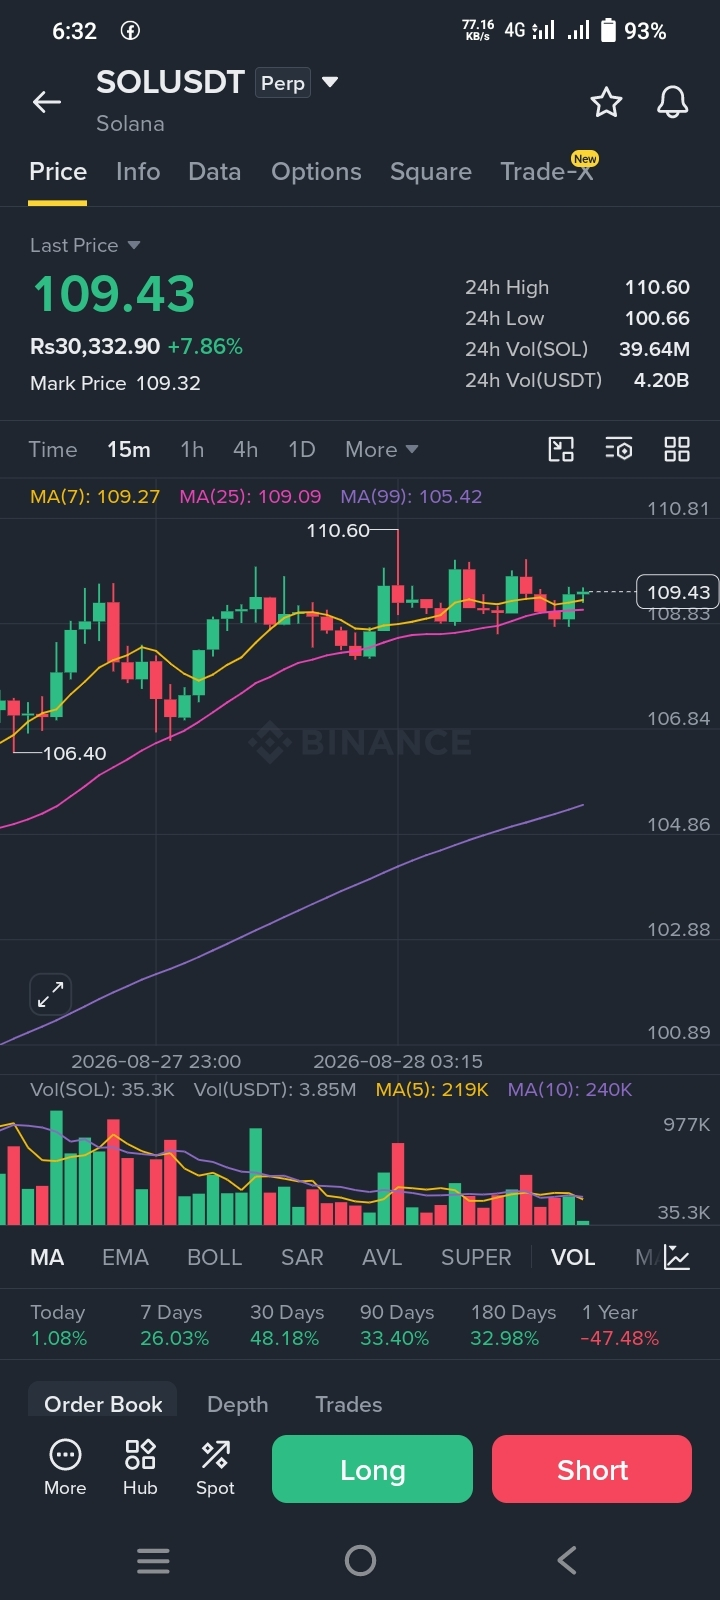
Task: Open chart indicator settings icon
Action: 619,449
